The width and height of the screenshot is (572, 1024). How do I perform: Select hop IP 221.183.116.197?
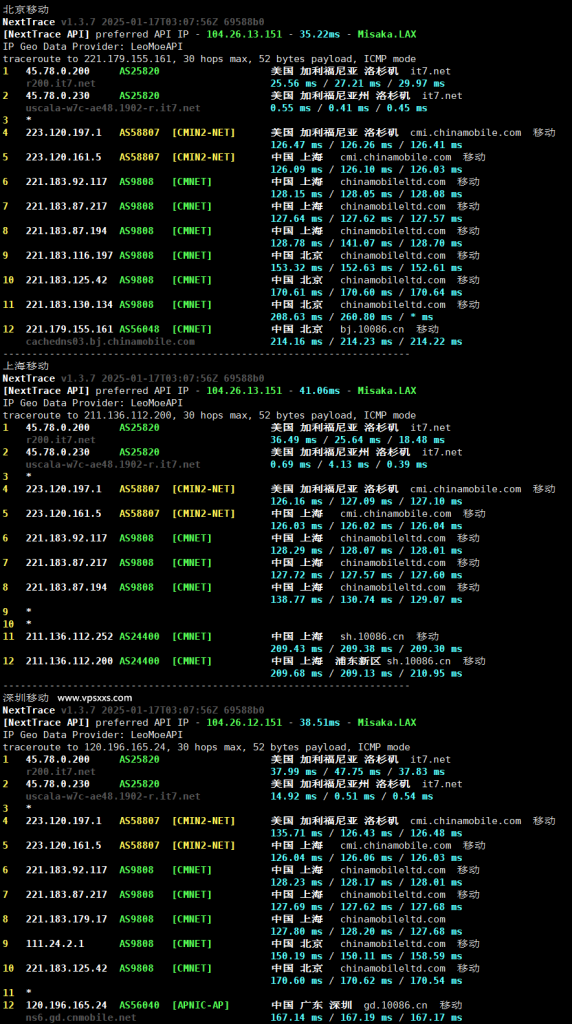coord(69,255)
